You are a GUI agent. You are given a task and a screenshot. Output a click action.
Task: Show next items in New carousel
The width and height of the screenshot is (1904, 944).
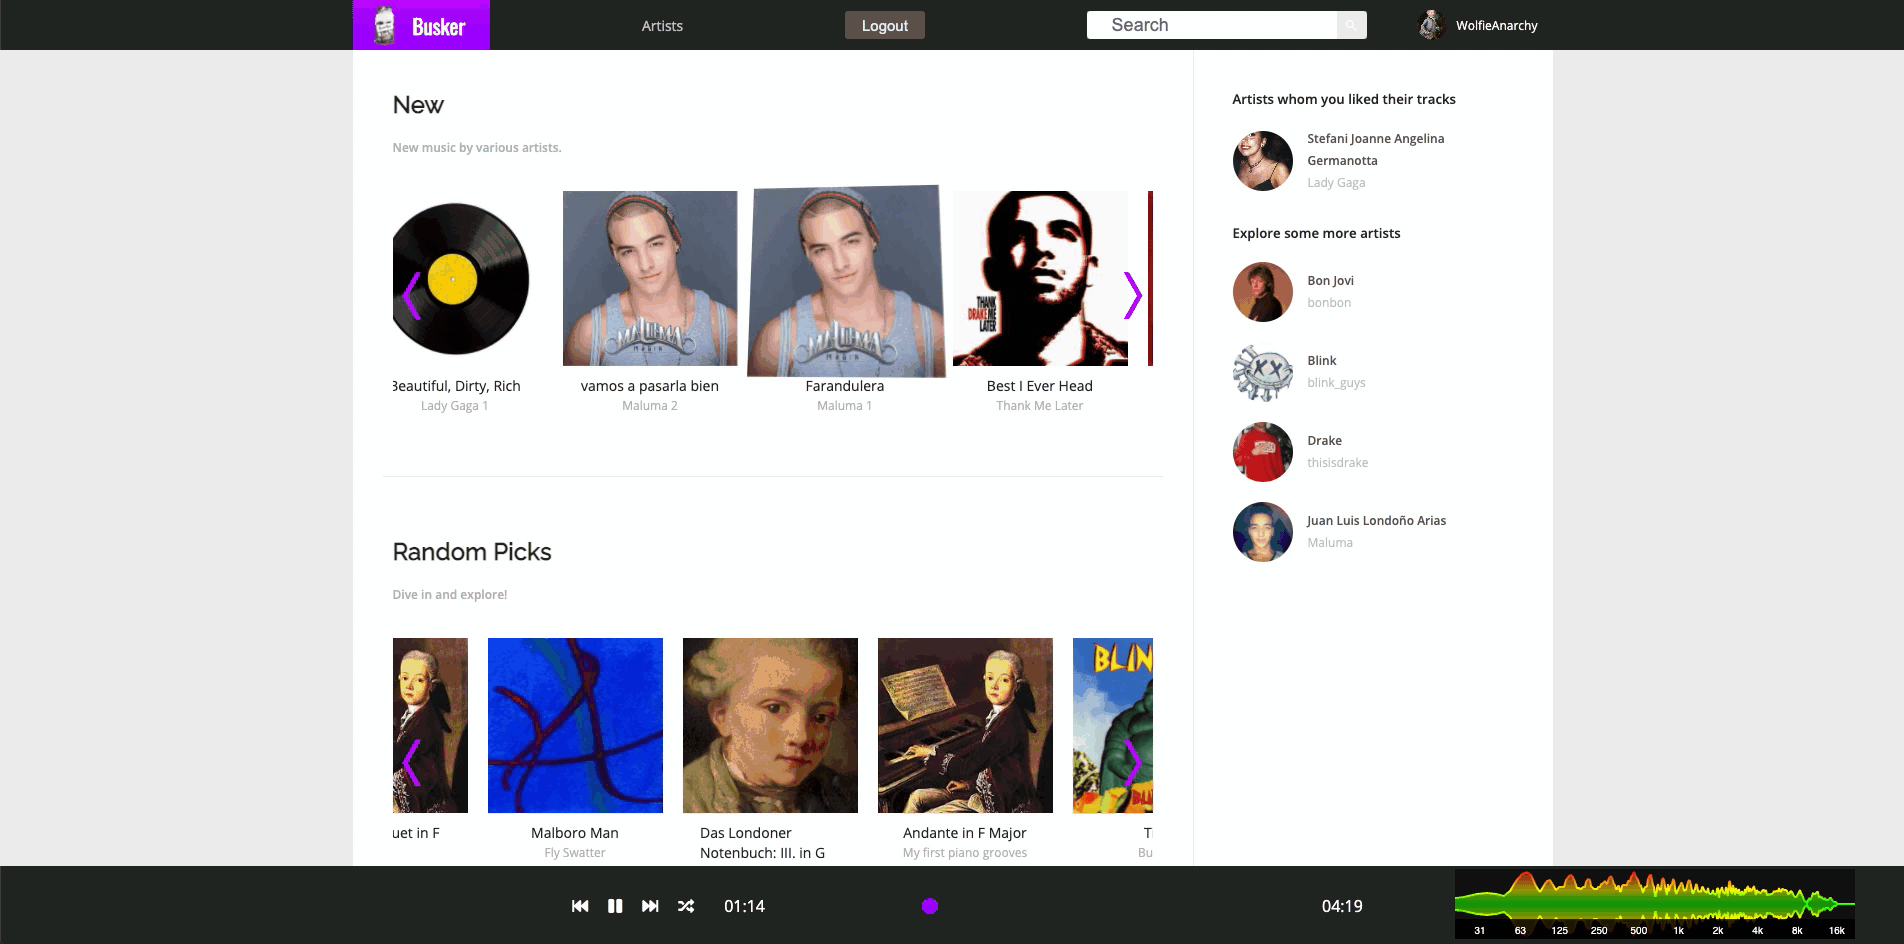[x=1132, y=295]
